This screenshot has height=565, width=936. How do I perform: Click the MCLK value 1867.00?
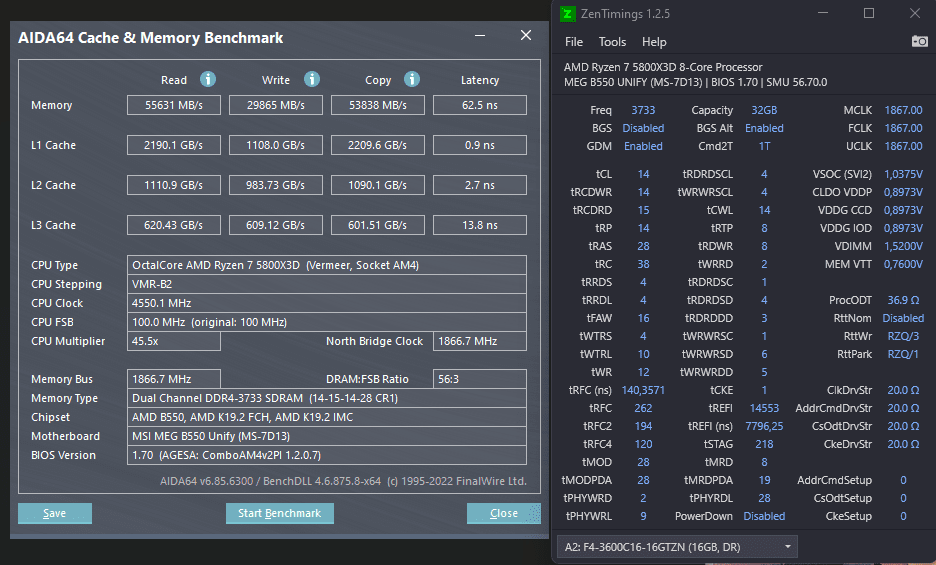coord(903,110)
